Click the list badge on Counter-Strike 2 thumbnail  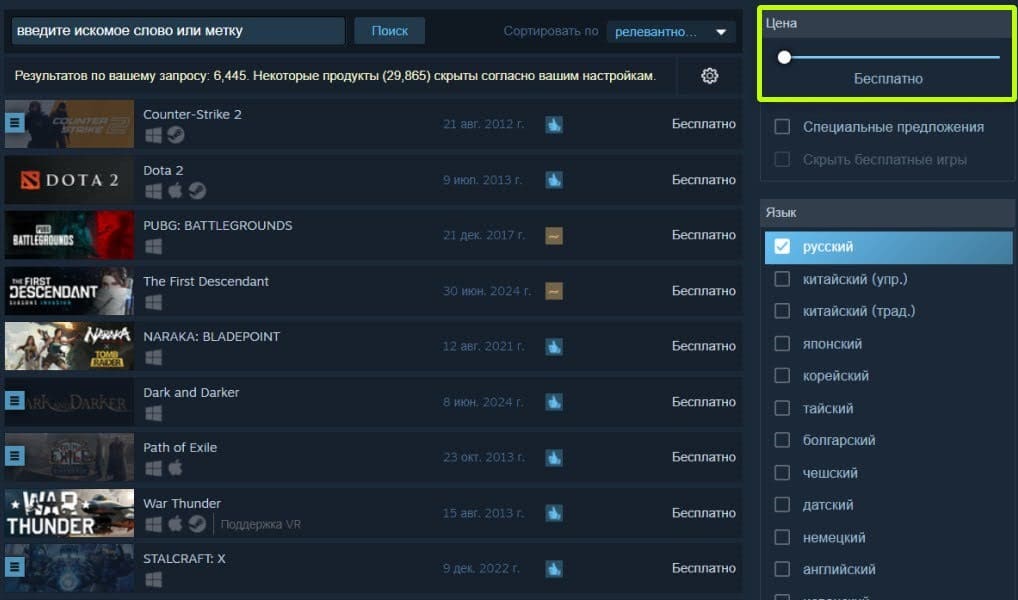pos(14,122)
